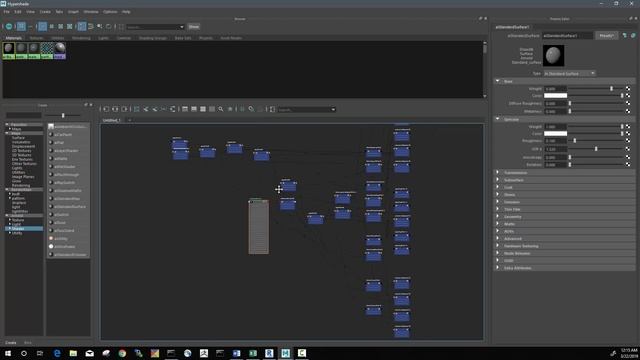Open the Options menu

[110, 12]
